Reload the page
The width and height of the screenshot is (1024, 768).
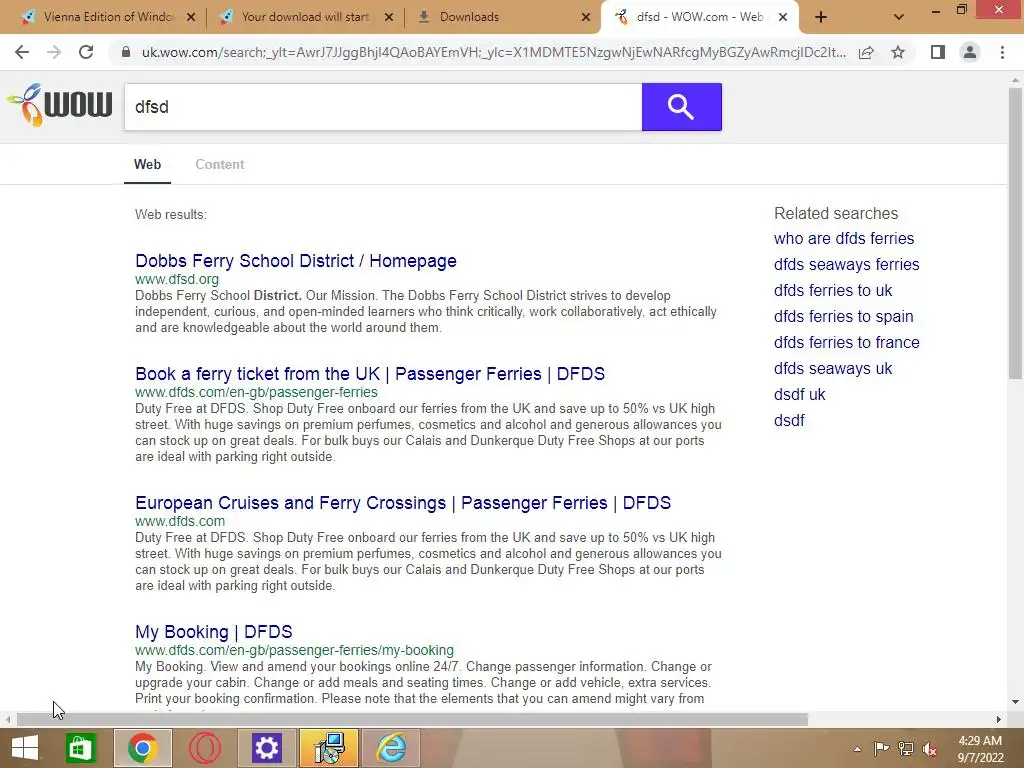[86, 52]
